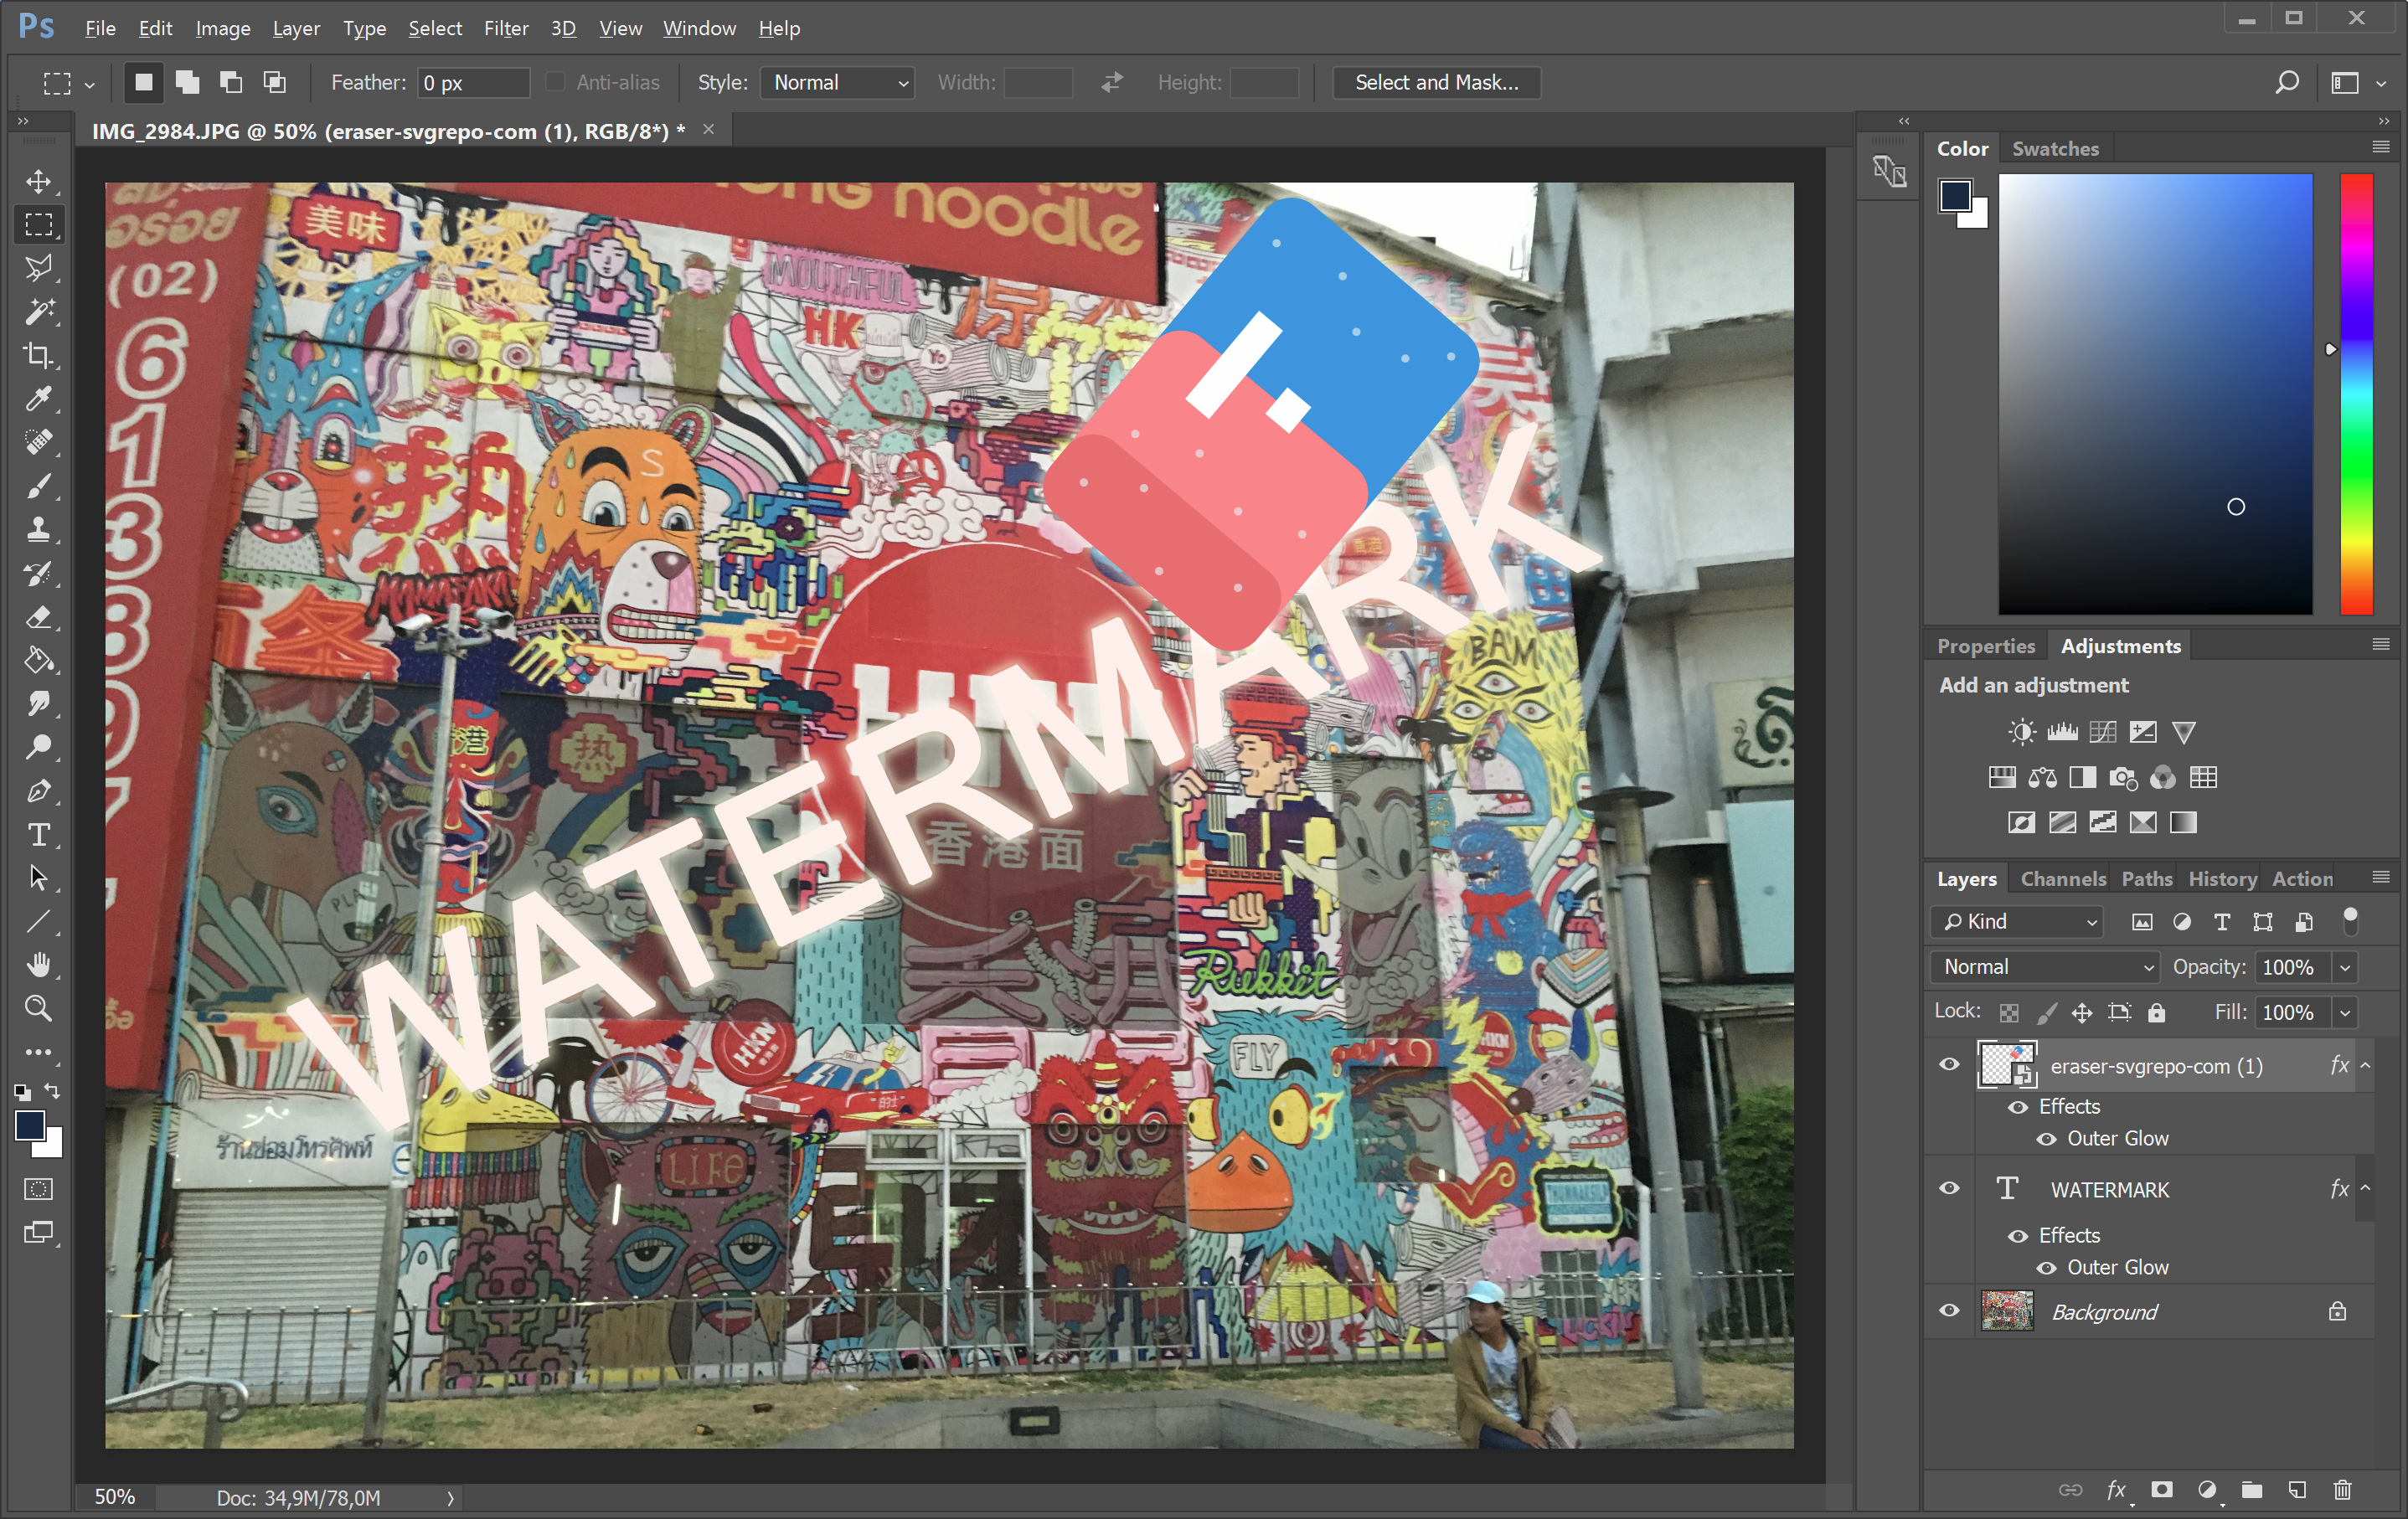Open the Image menu

click(223, 28)
